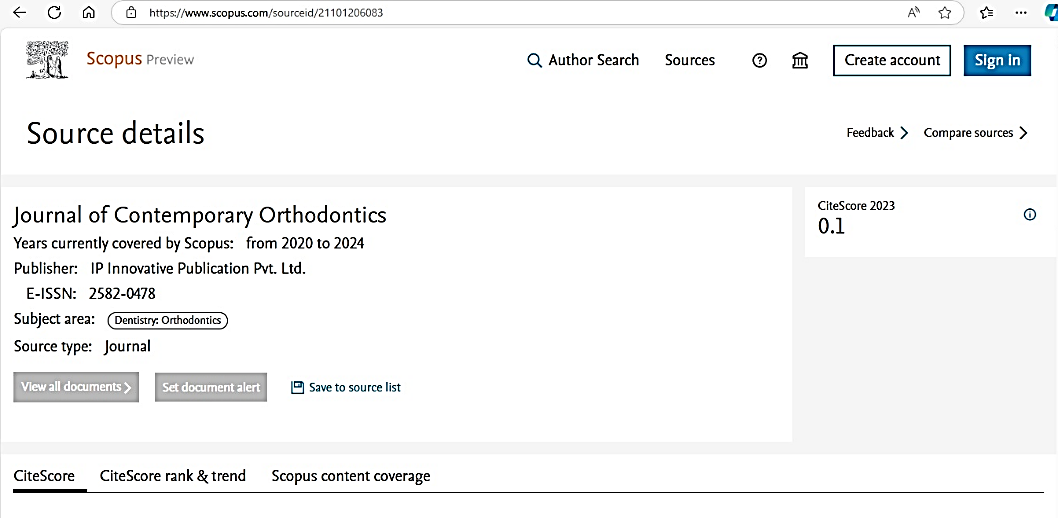Open the browser home page icon

click(x=88, y=12)
